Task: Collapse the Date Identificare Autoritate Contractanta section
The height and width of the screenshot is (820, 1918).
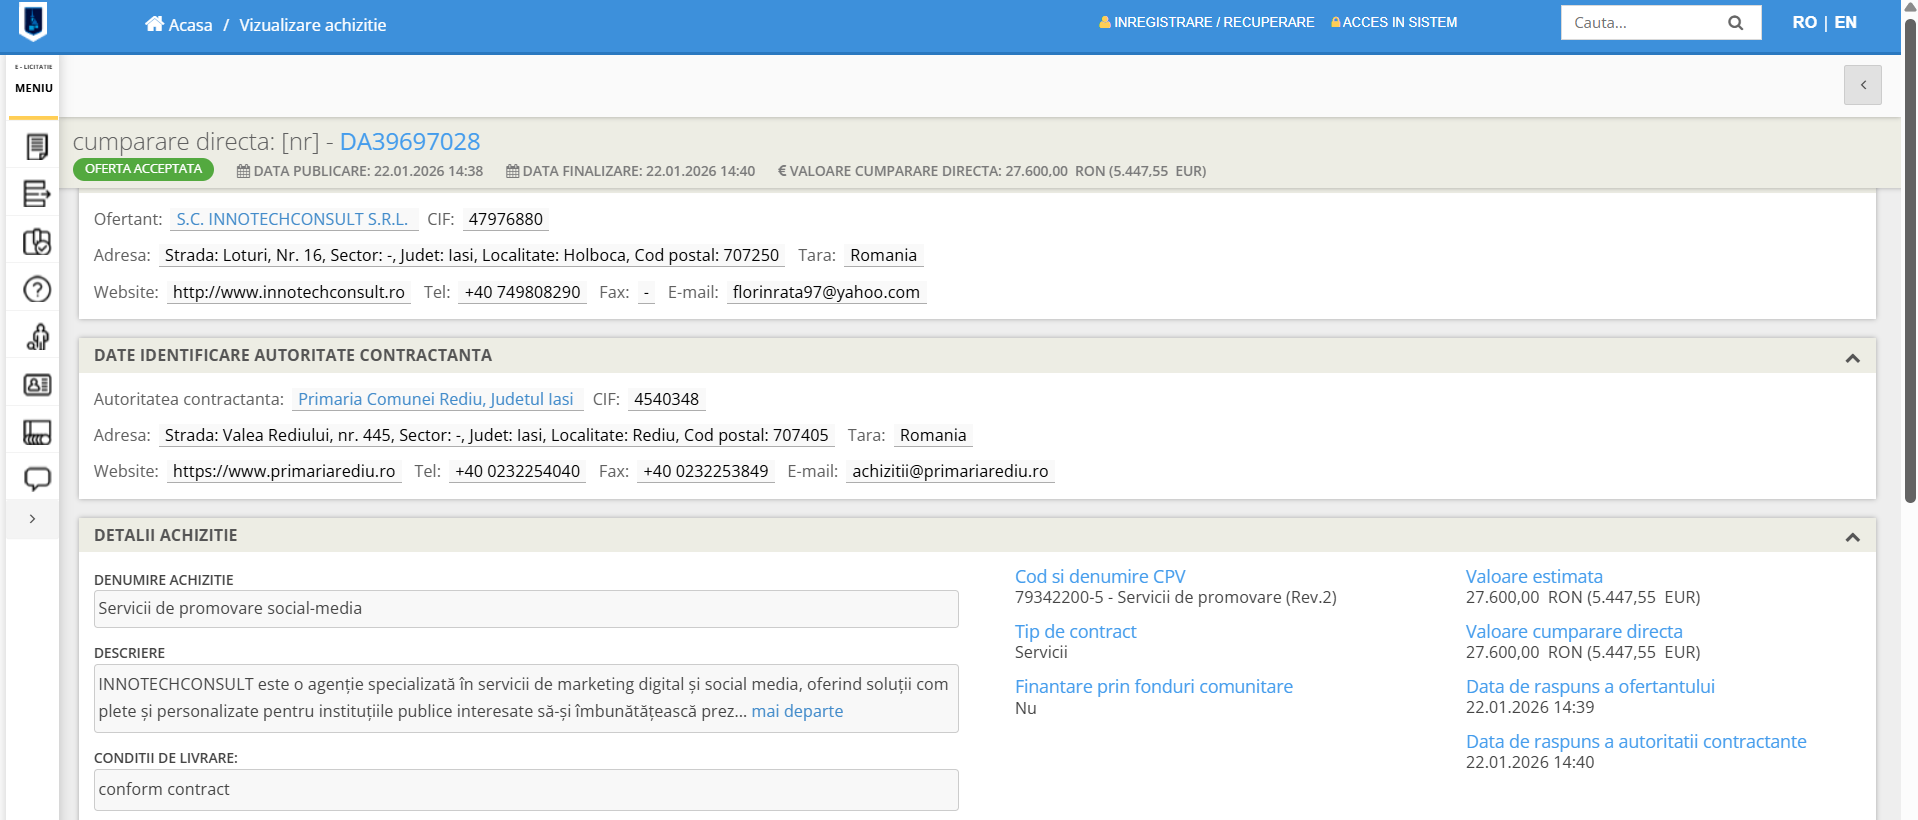Action: click(x=1852, y=358)
